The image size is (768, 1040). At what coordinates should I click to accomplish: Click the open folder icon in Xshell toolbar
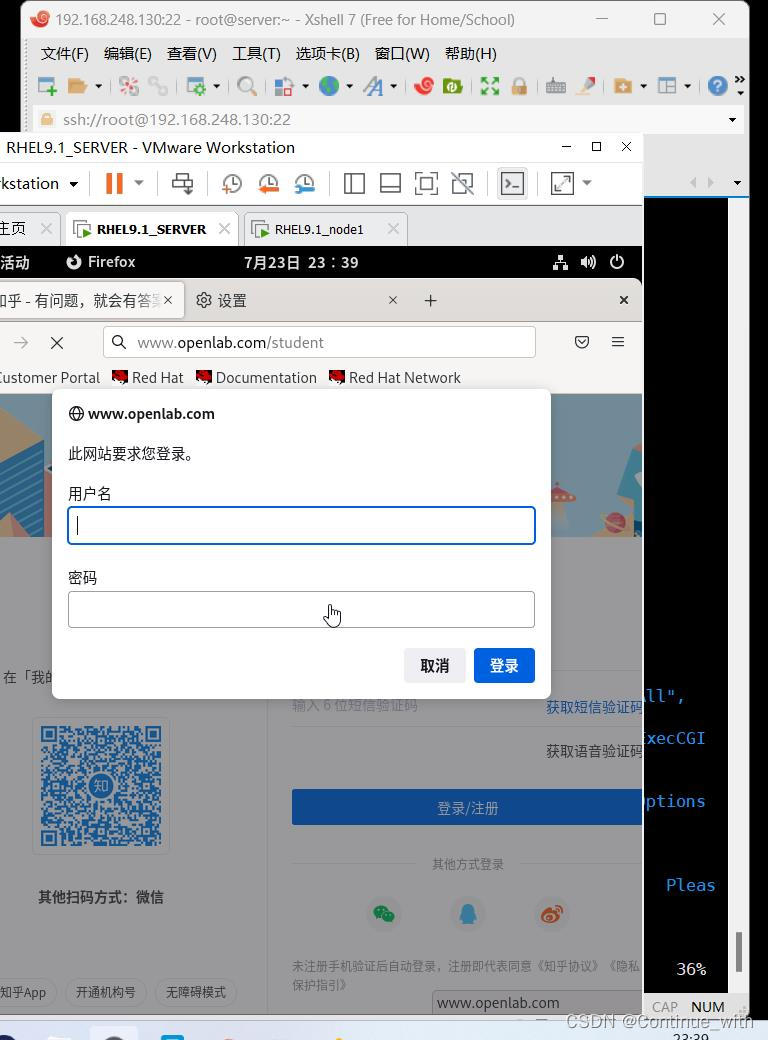(78, 86)
